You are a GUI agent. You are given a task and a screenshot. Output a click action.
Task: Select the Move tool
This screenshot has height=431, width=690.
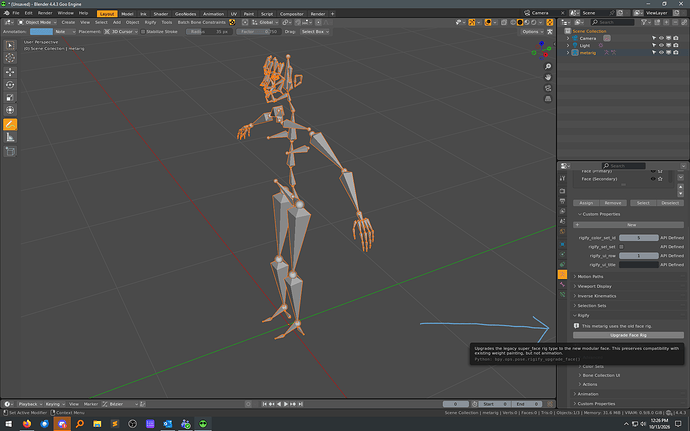point(10,72)
